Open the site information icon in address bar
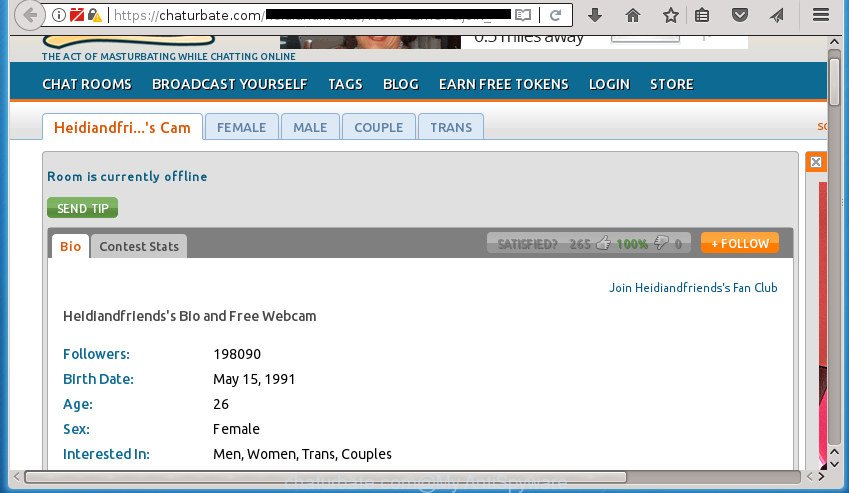849x493 pixels. click(x=58, y=15)
